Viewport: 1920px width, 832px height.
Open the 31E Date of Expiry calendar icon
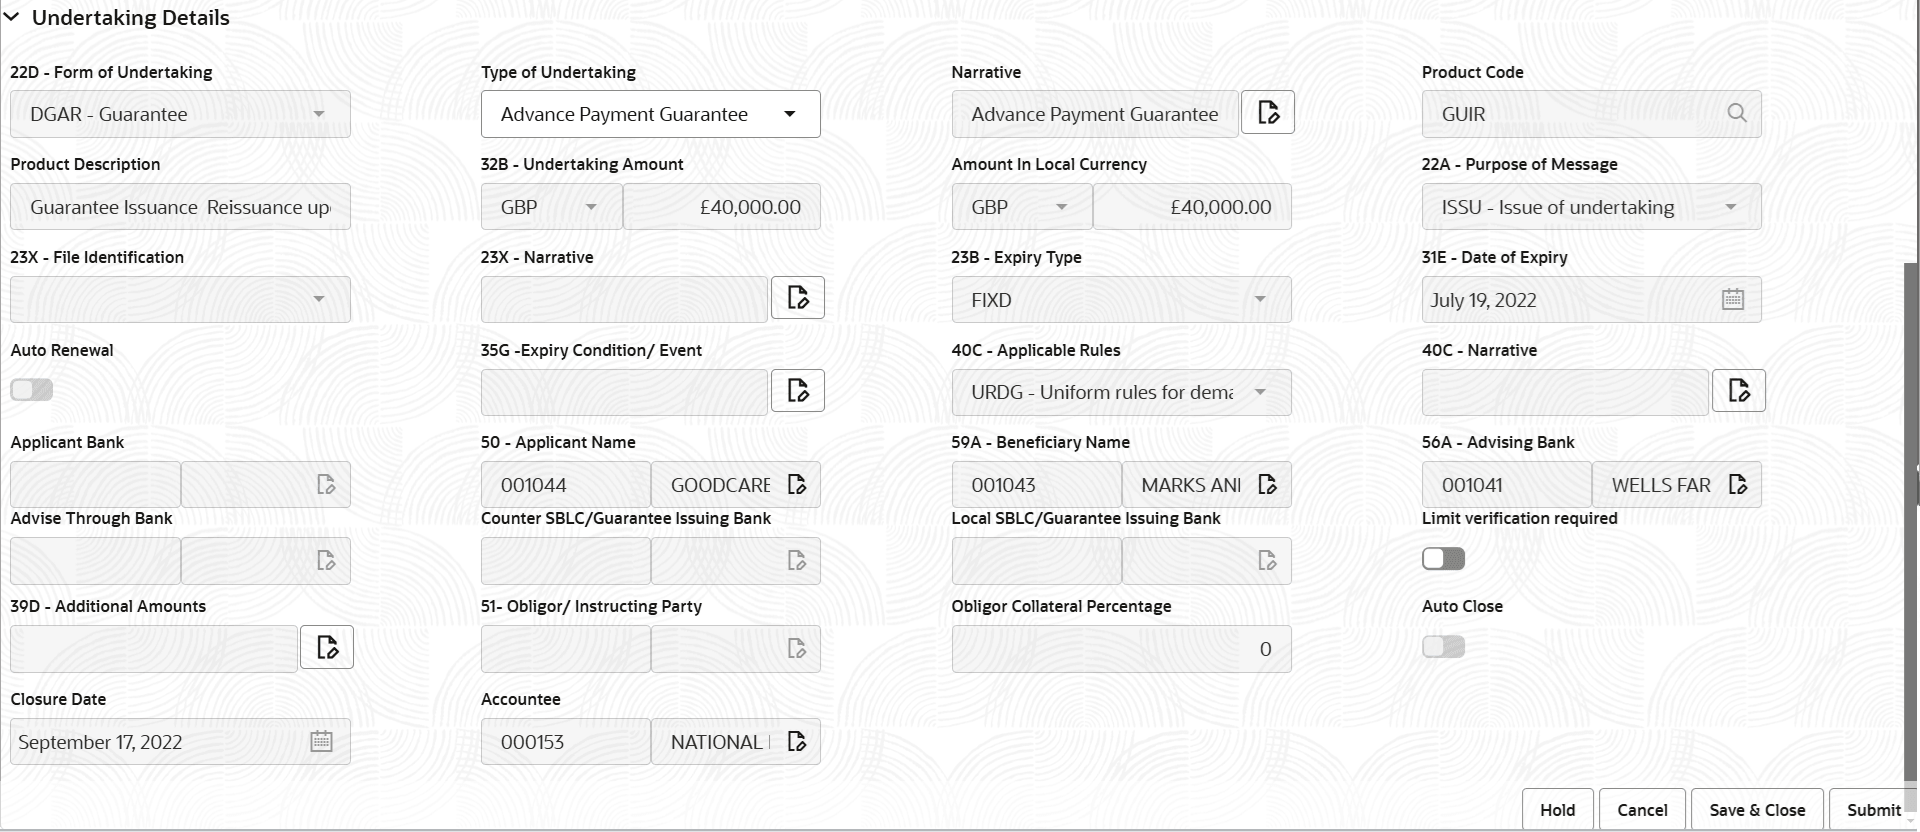click(1733, 299)
